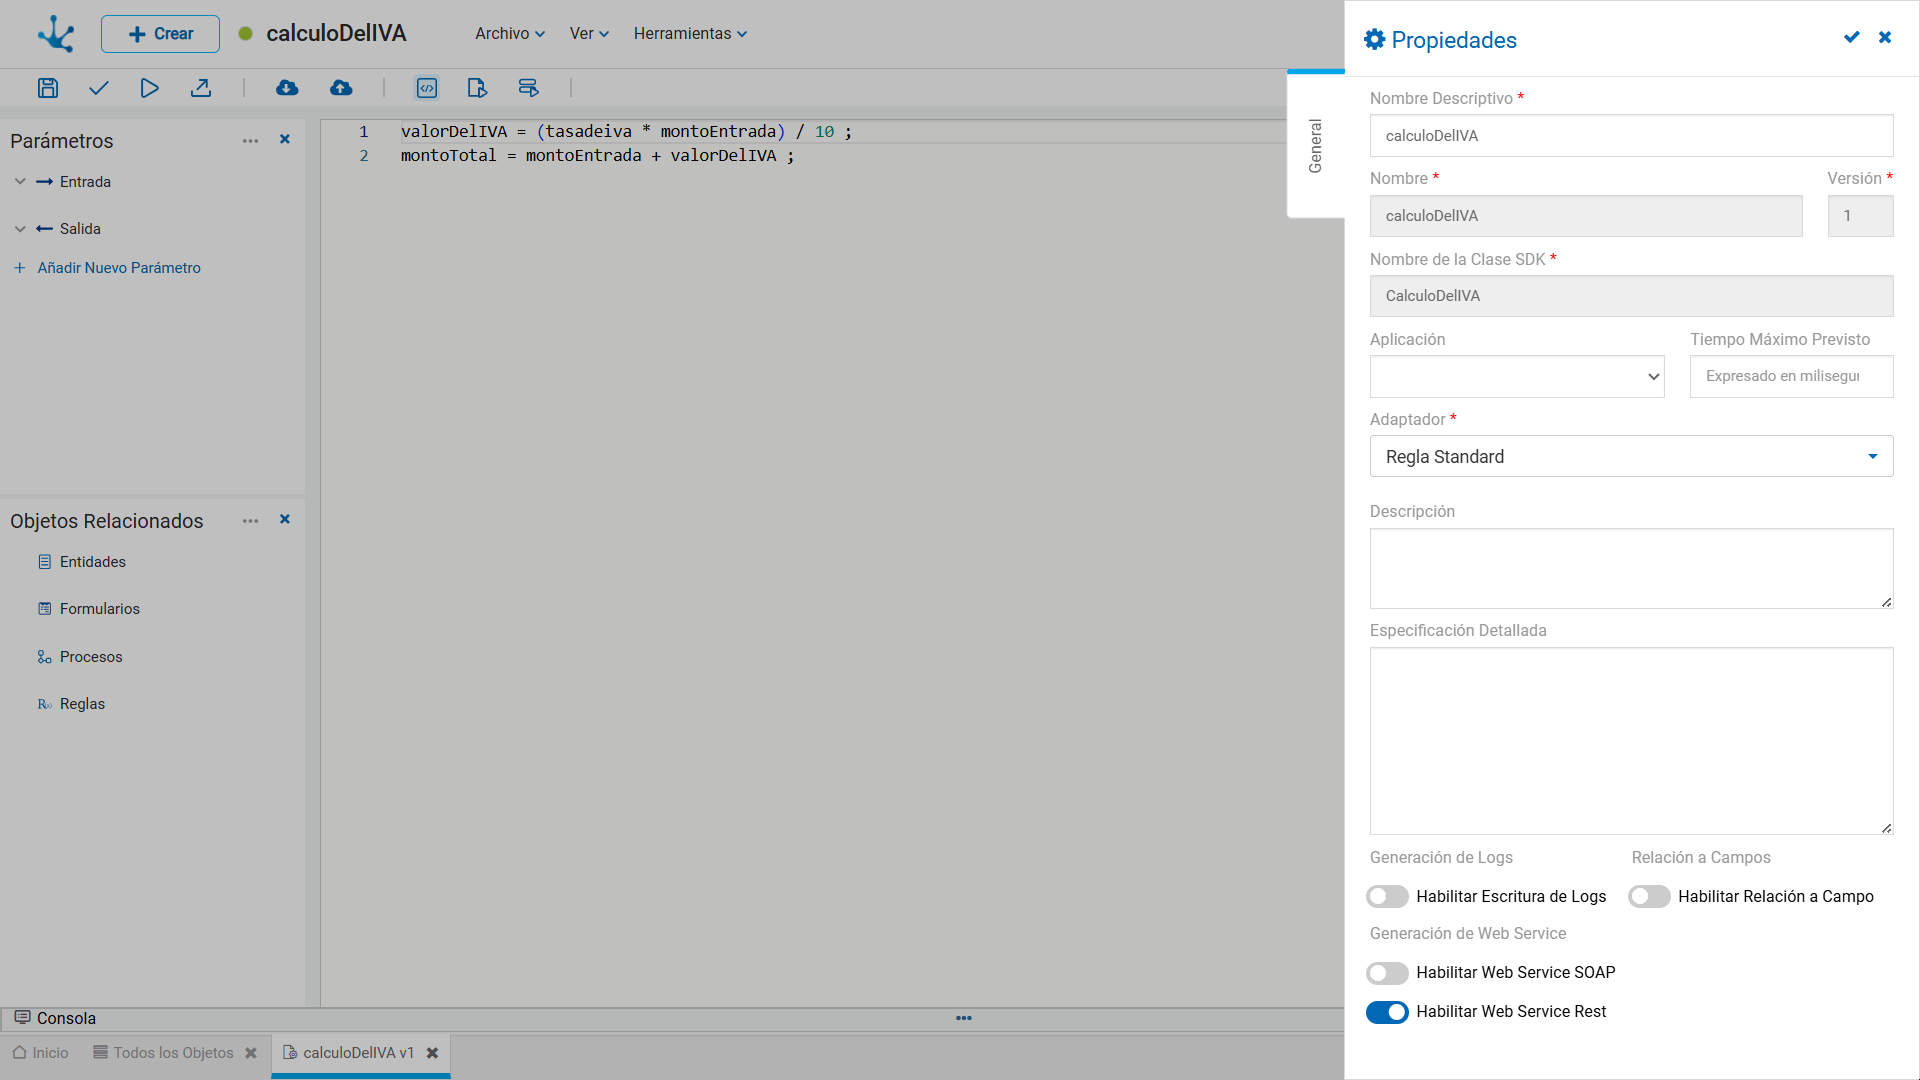Open the Adaptador Regla Standard dropdown
This screenshot has height=1080, width=1920.
(1631, 457)
